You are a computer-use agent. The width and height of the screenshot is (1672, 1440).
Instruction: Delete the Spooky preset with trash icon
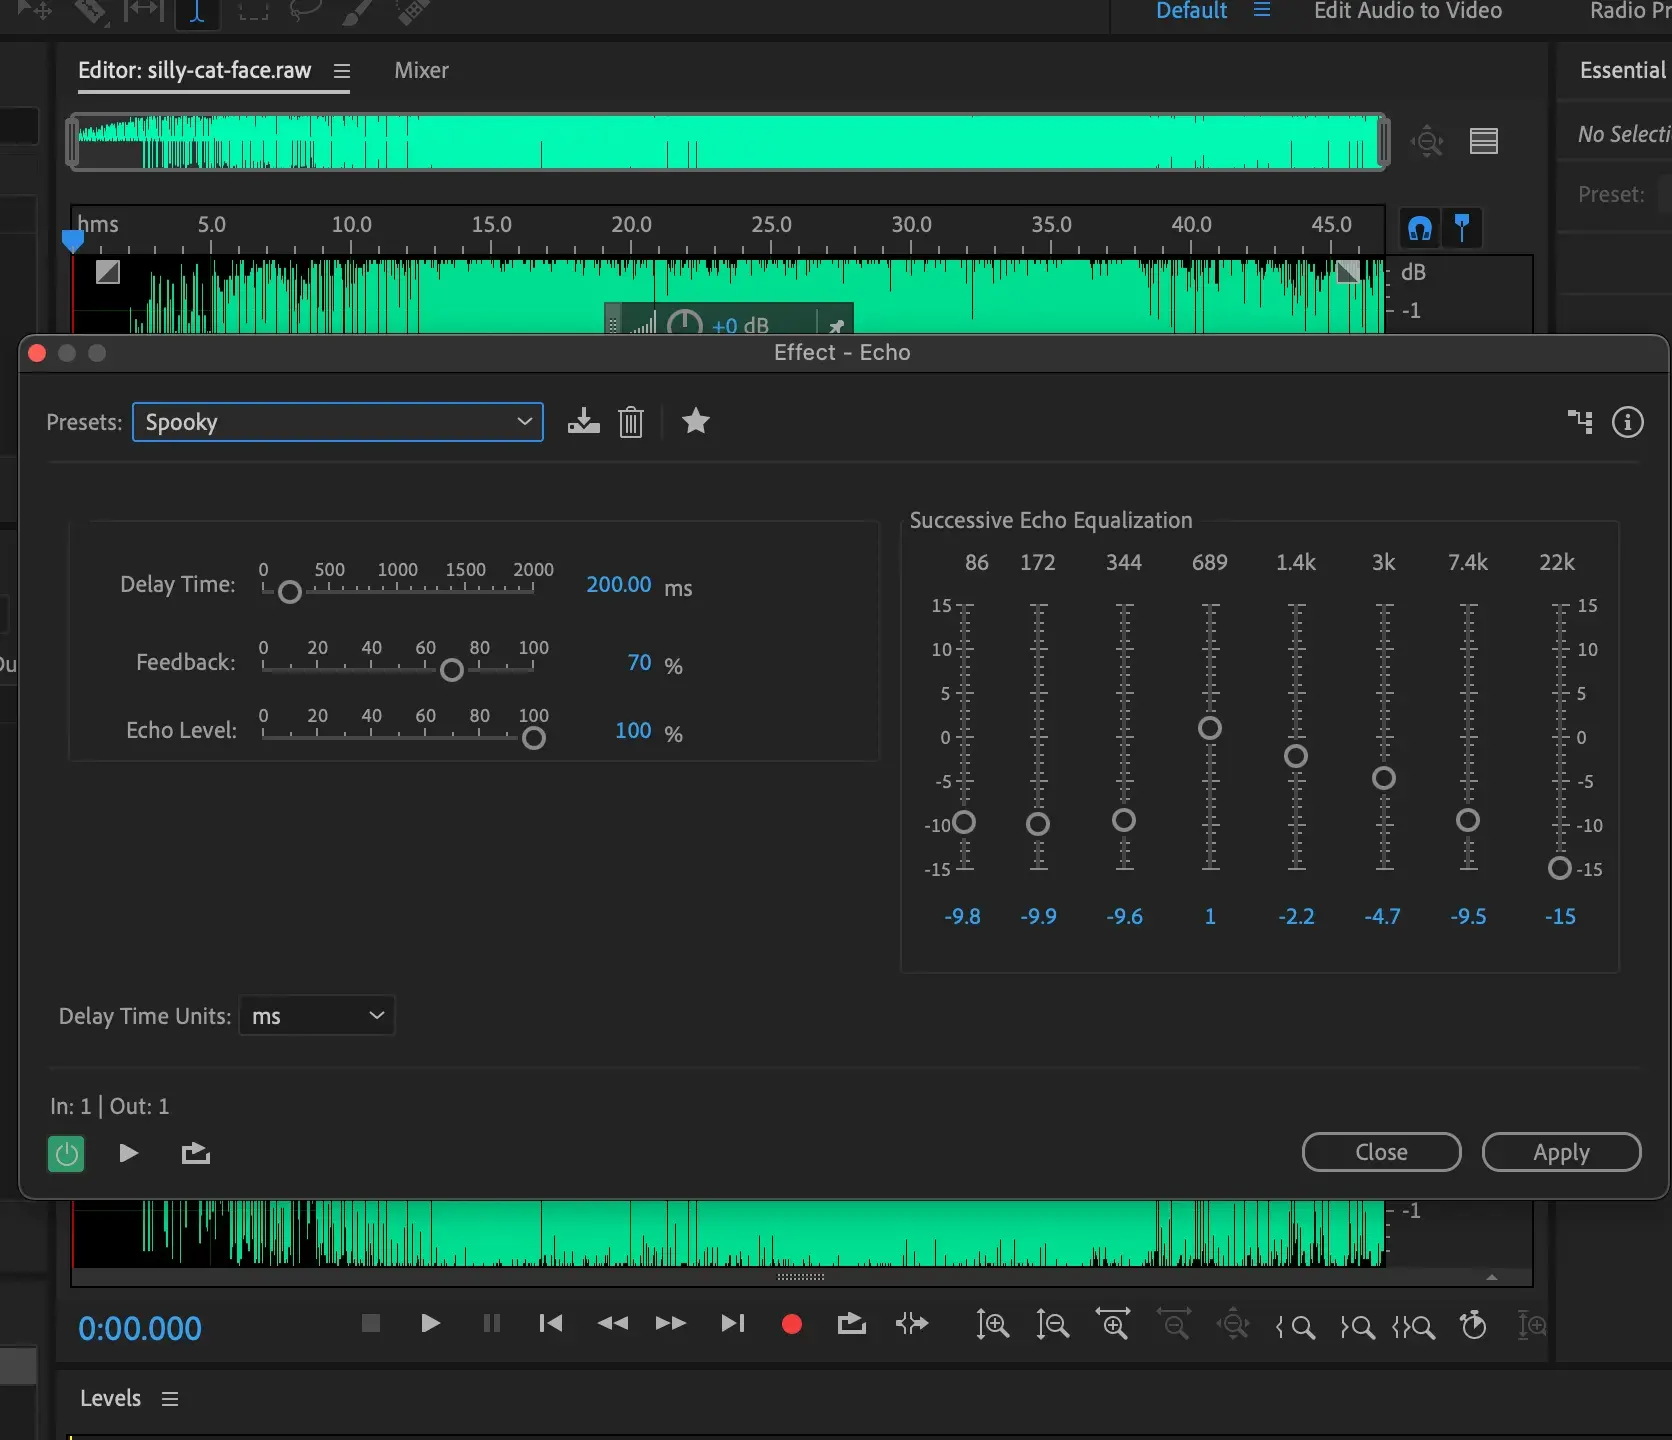click(x=631, y=422)
